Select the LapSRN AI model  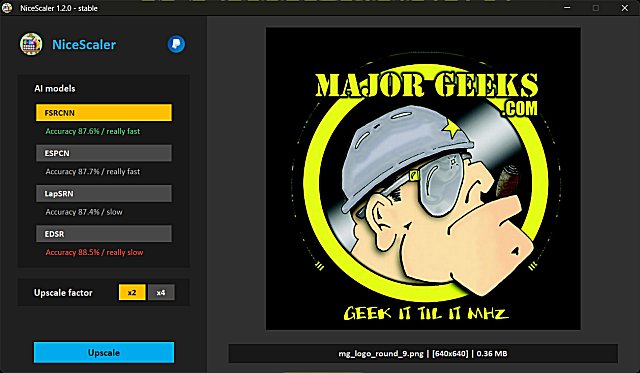click(x=104, y=193)
